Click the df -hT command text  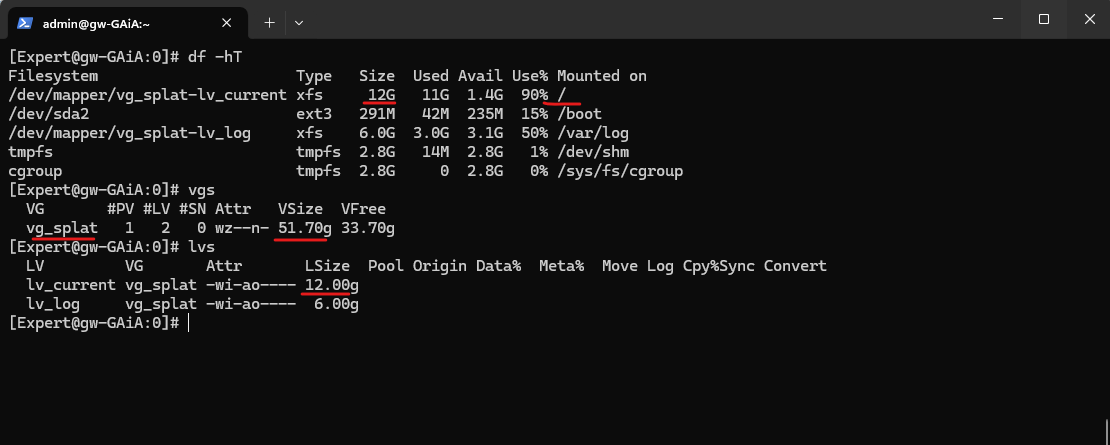tap(215, 57)
